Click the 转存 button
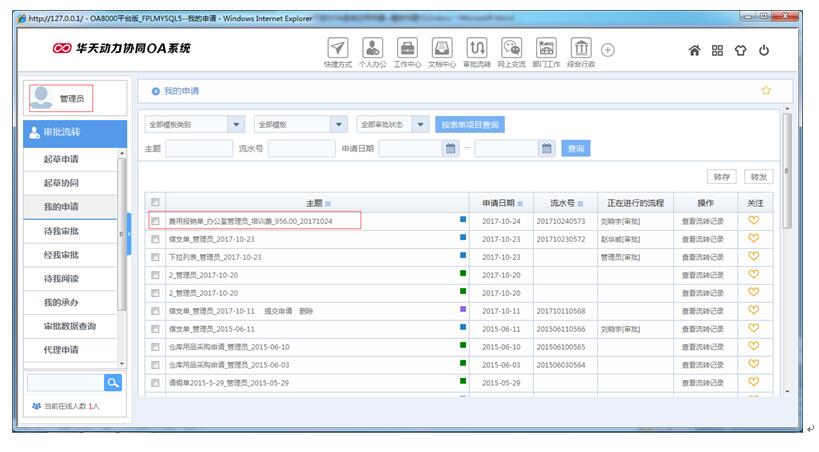Image resolution: width=819 pixels, height=452 pixels. [x=721, y=177]
